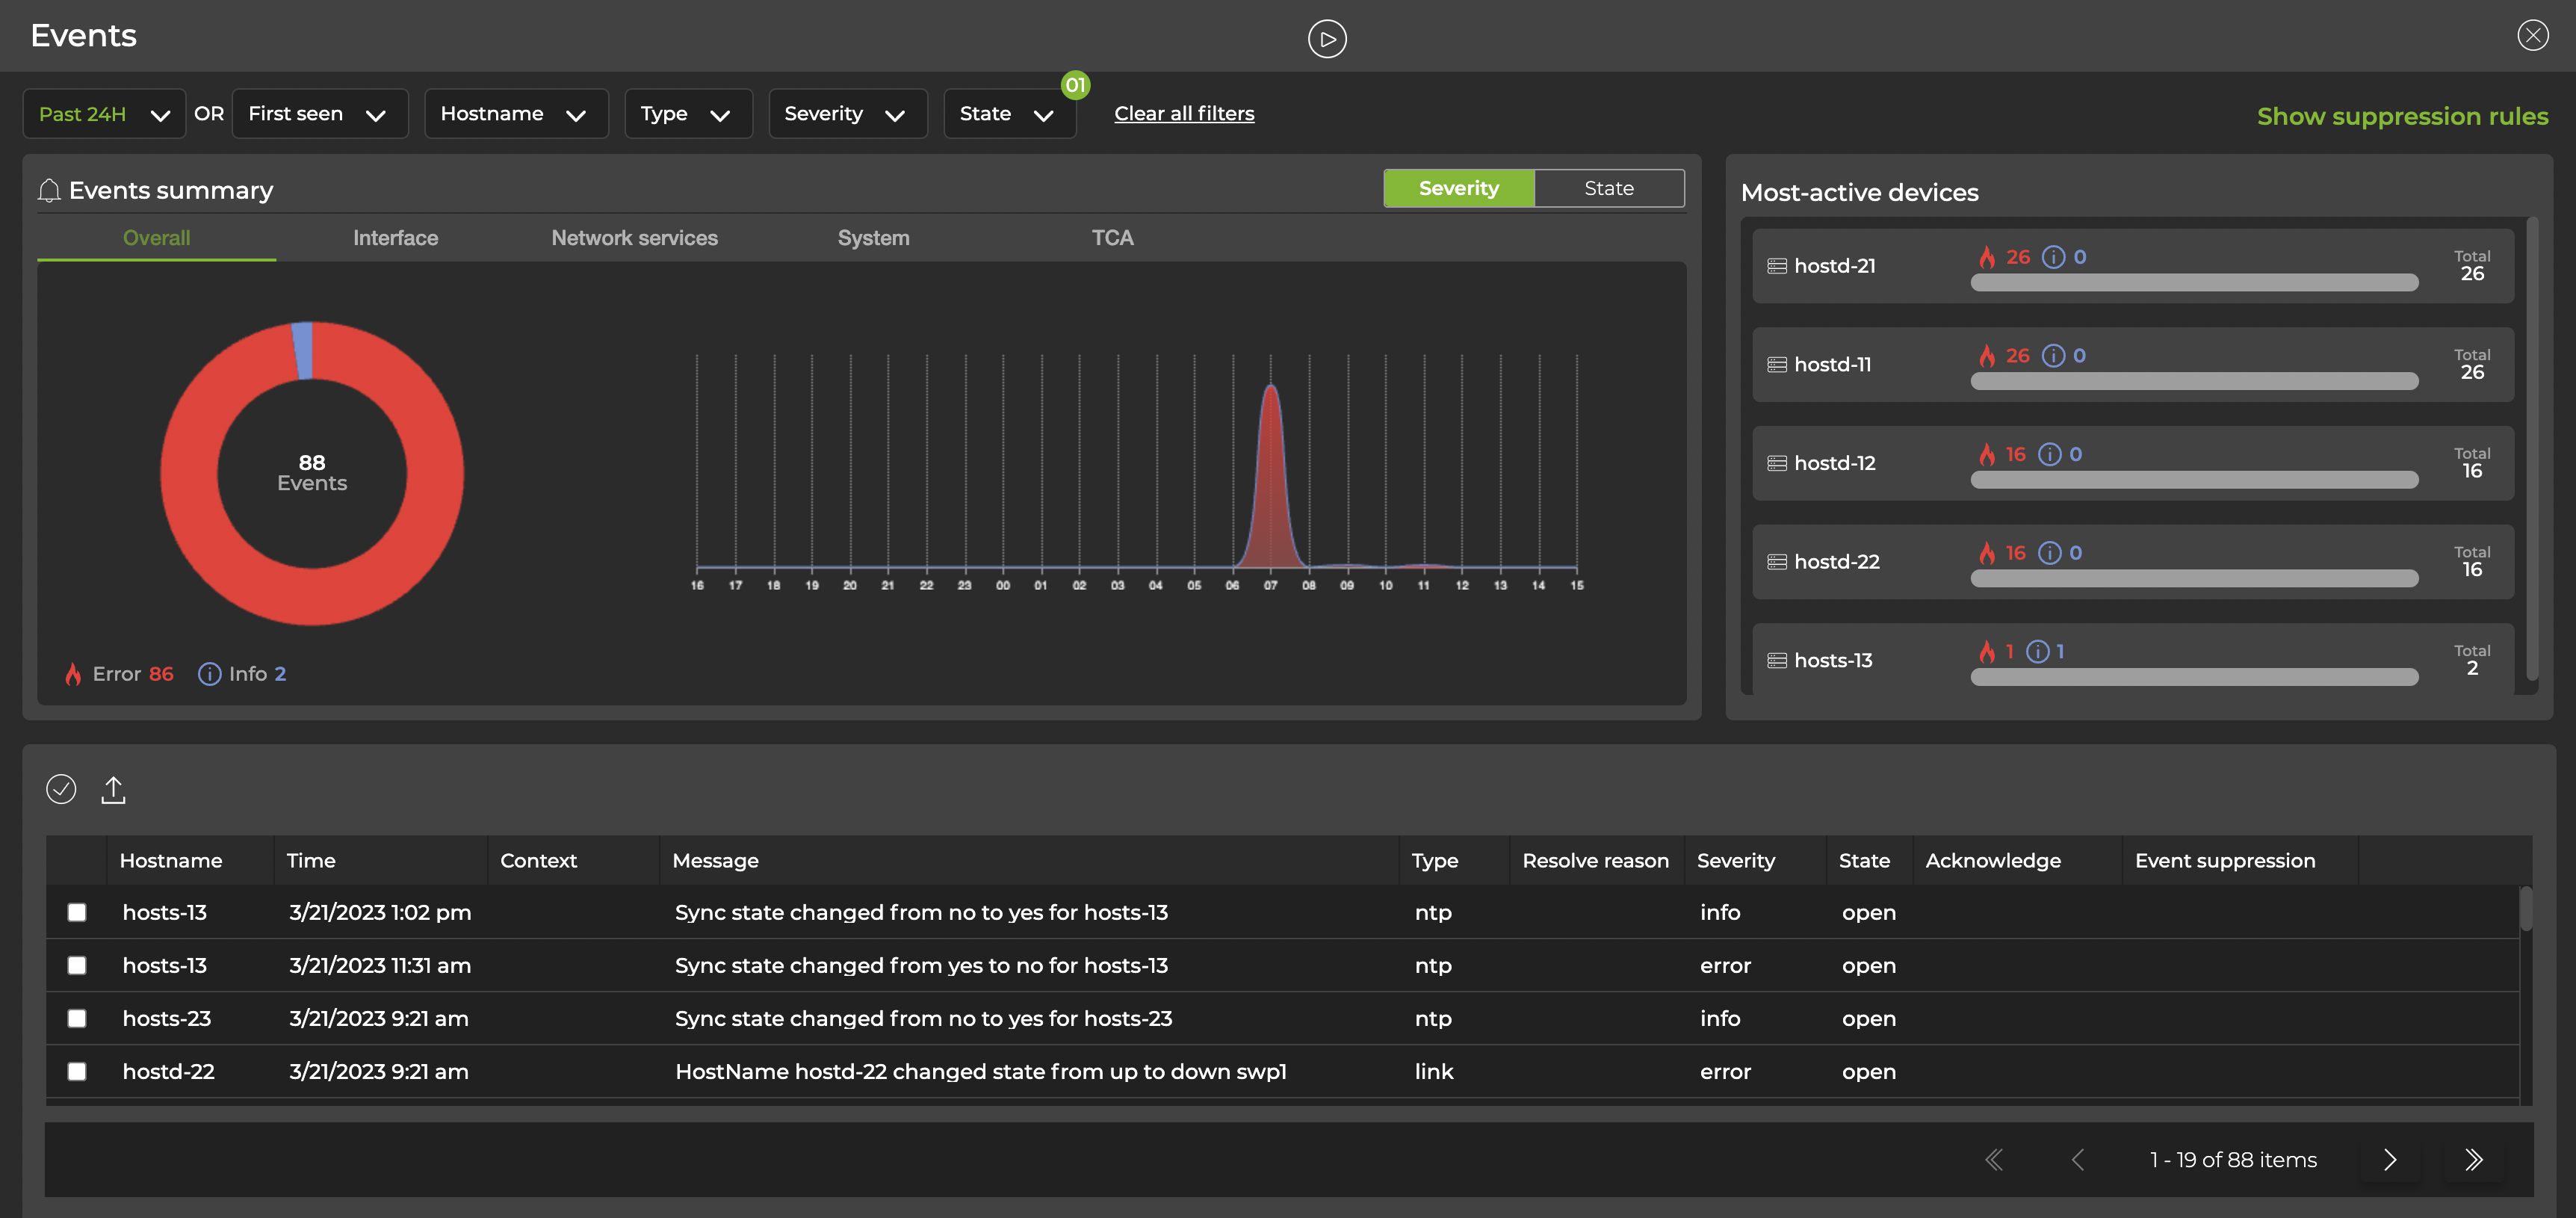Check the first hosts-13 event row checkbox
The height and width of the screenshot is (1218, 2576).
coord(77,912)
